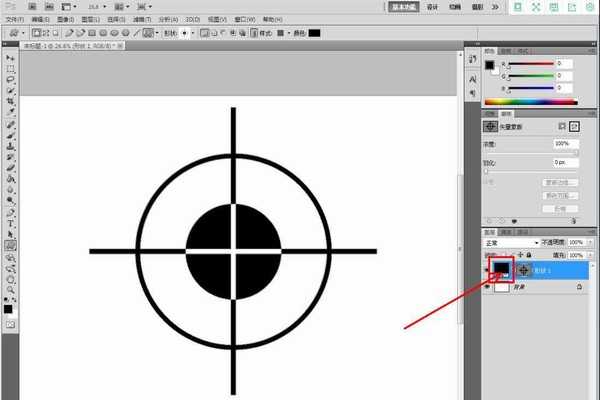Open the layer blend mode dropdown
Screen dimensions: 600x400
coord(511,243)
